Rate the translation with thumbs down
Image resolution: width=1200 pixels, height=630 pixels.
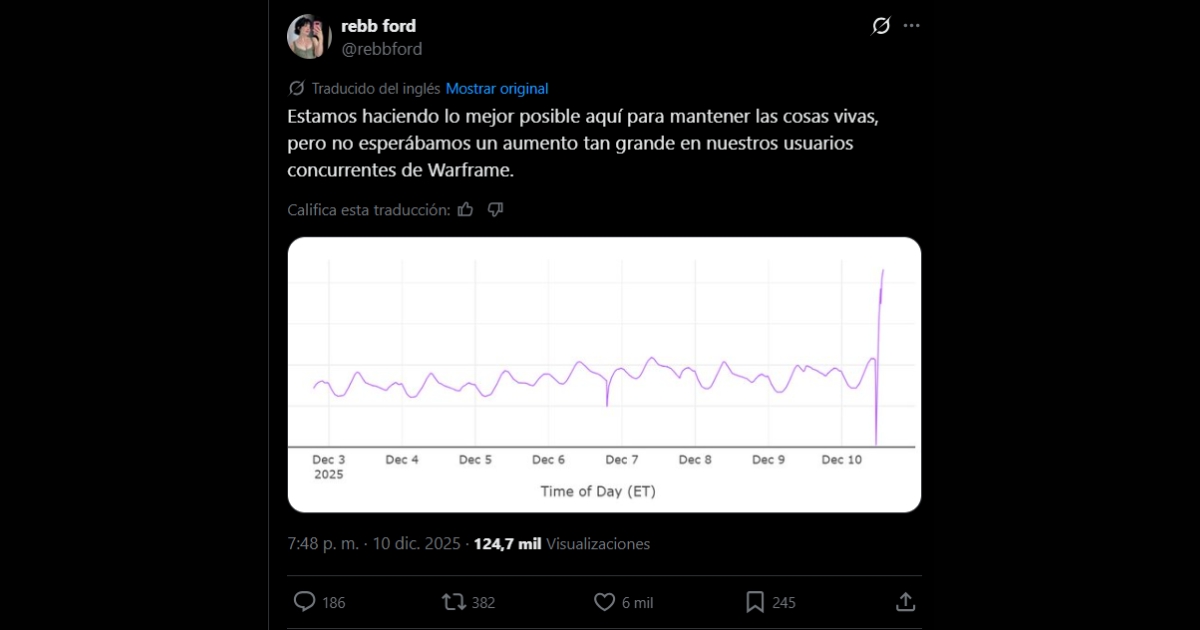tap(495, 210)
